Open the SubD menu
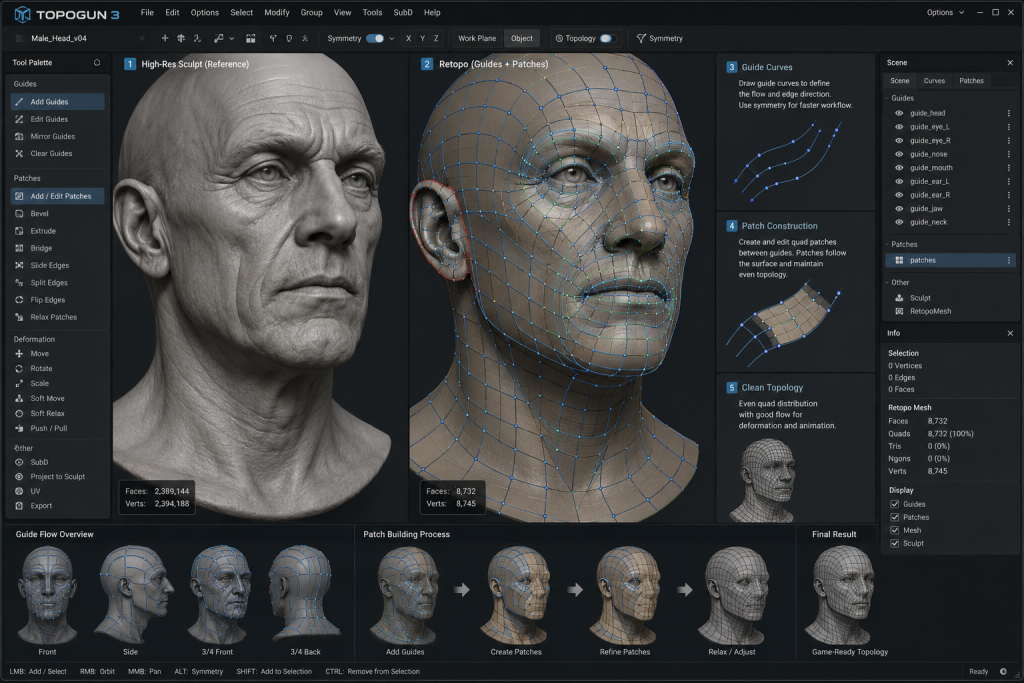 coord(403,12)
